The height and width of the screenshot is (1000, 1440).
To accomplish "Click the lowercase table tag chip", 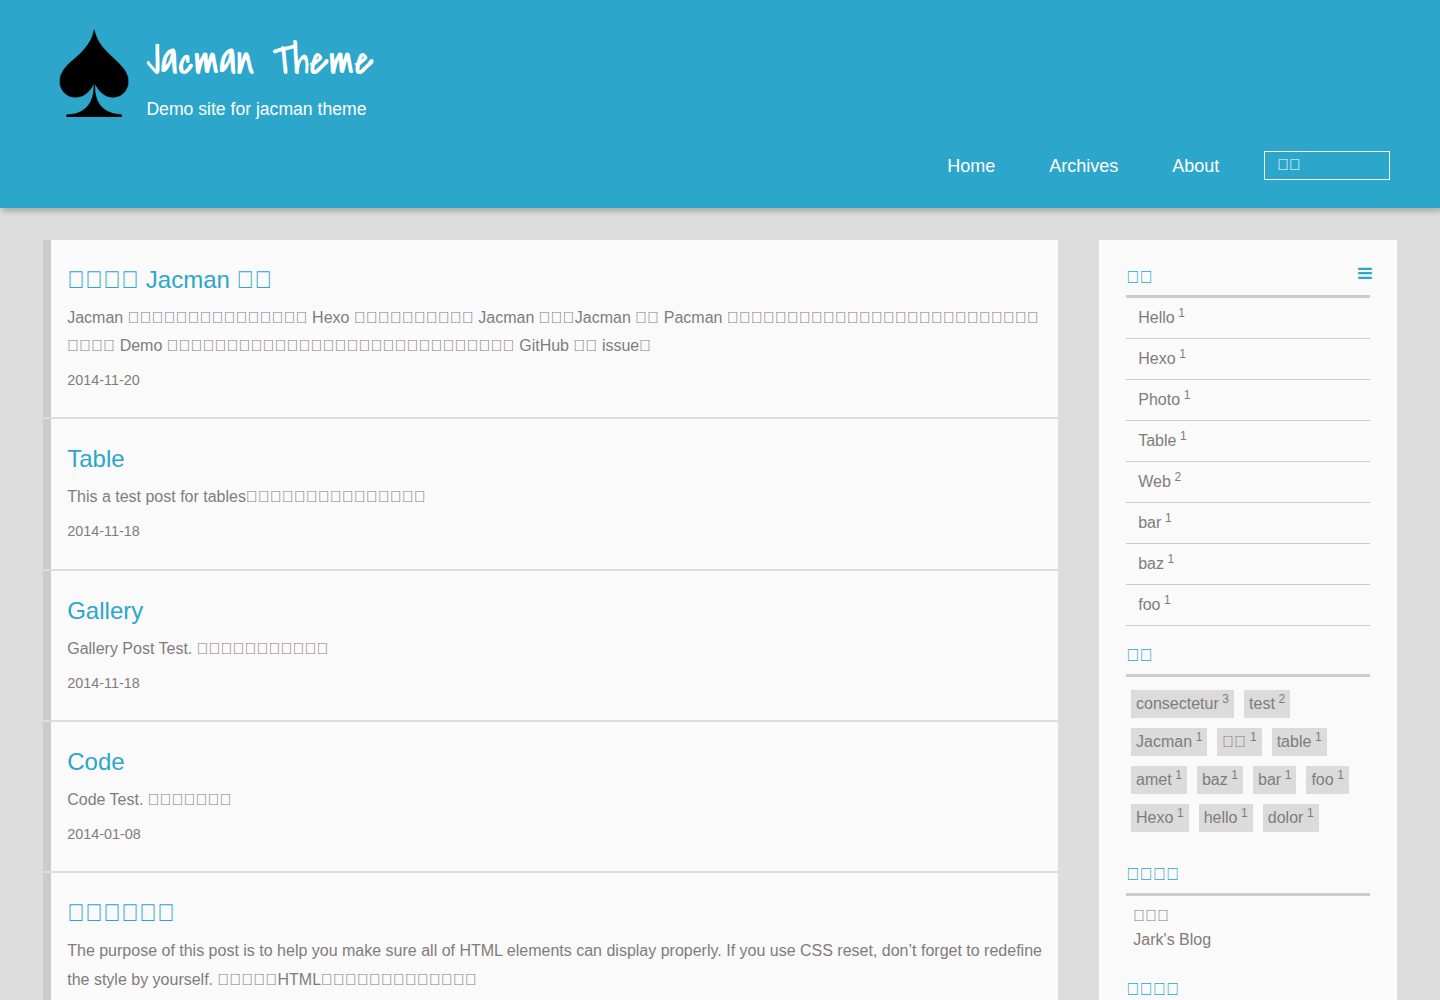I will click(1299, 742).
